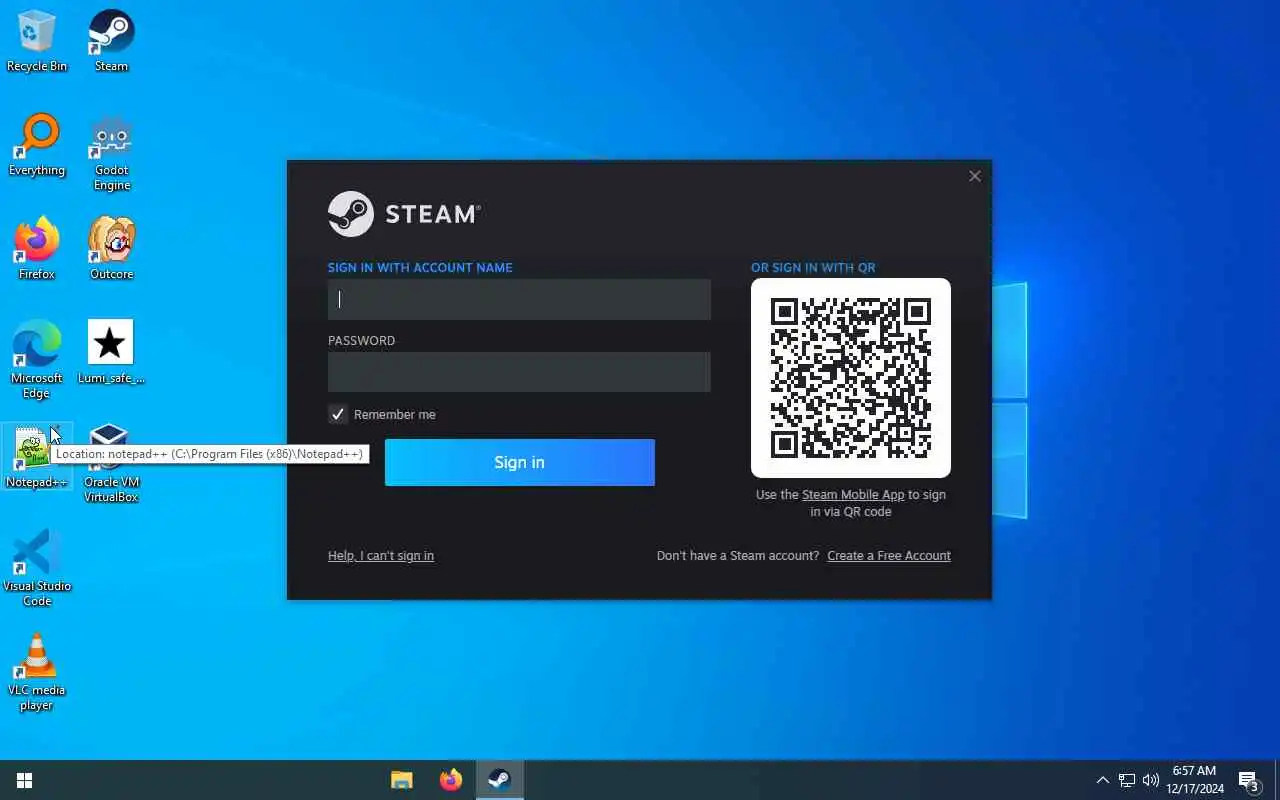Click the Sign in button
The image size is (1280, 800).
click(520, 462)
